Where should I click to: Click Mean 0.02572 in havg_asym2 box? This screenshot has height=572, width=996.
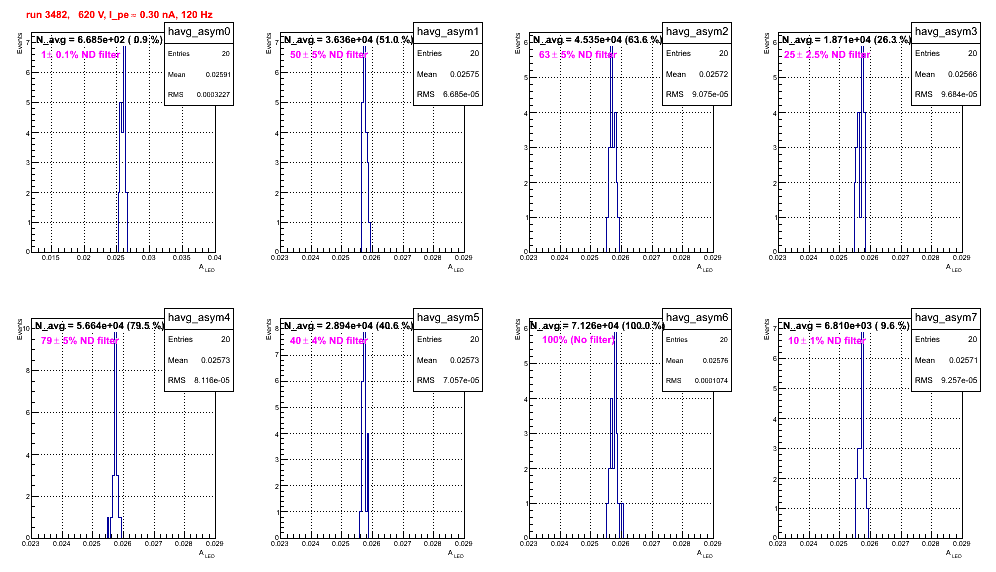click(x=697, y=74)
